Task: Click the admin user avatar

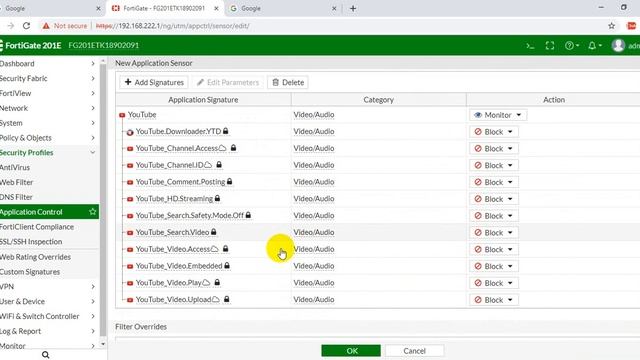Action: tap(618, 45)
